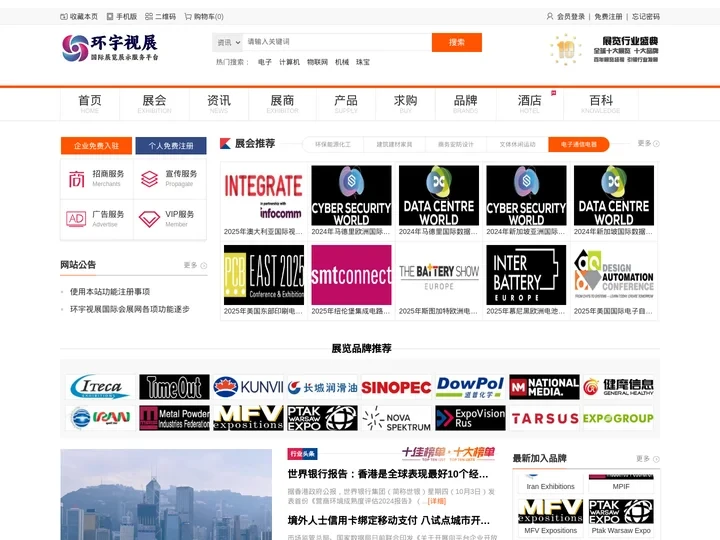Click the 长城润滑油 brand logo
The height and width of the screenshot is (540, 720).
coord(322,387)
